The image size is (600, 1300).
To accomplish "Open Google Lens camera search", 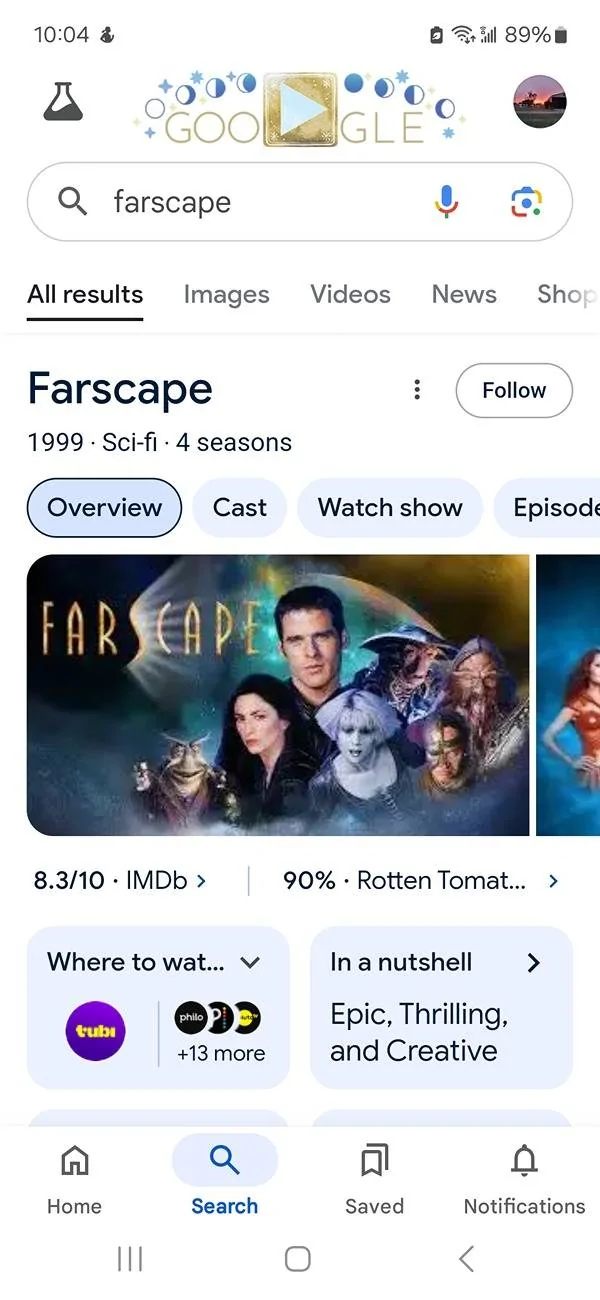I will (x=526, y=202).
